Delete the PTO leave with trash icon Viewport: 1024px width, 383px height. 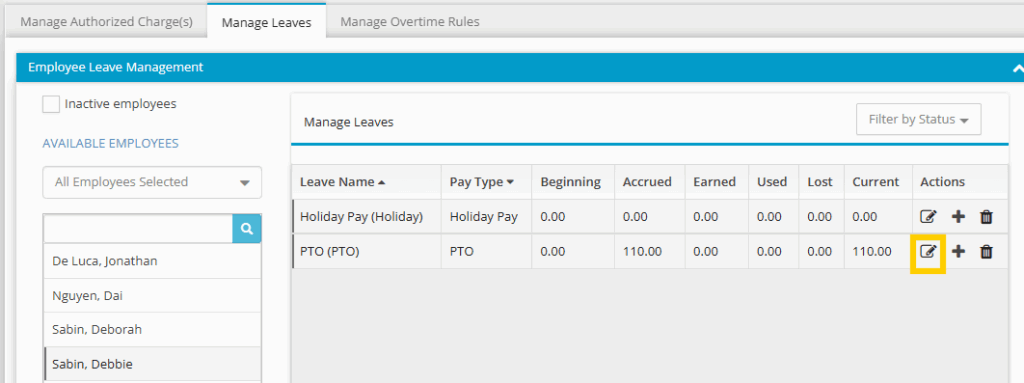pos(987,251)
